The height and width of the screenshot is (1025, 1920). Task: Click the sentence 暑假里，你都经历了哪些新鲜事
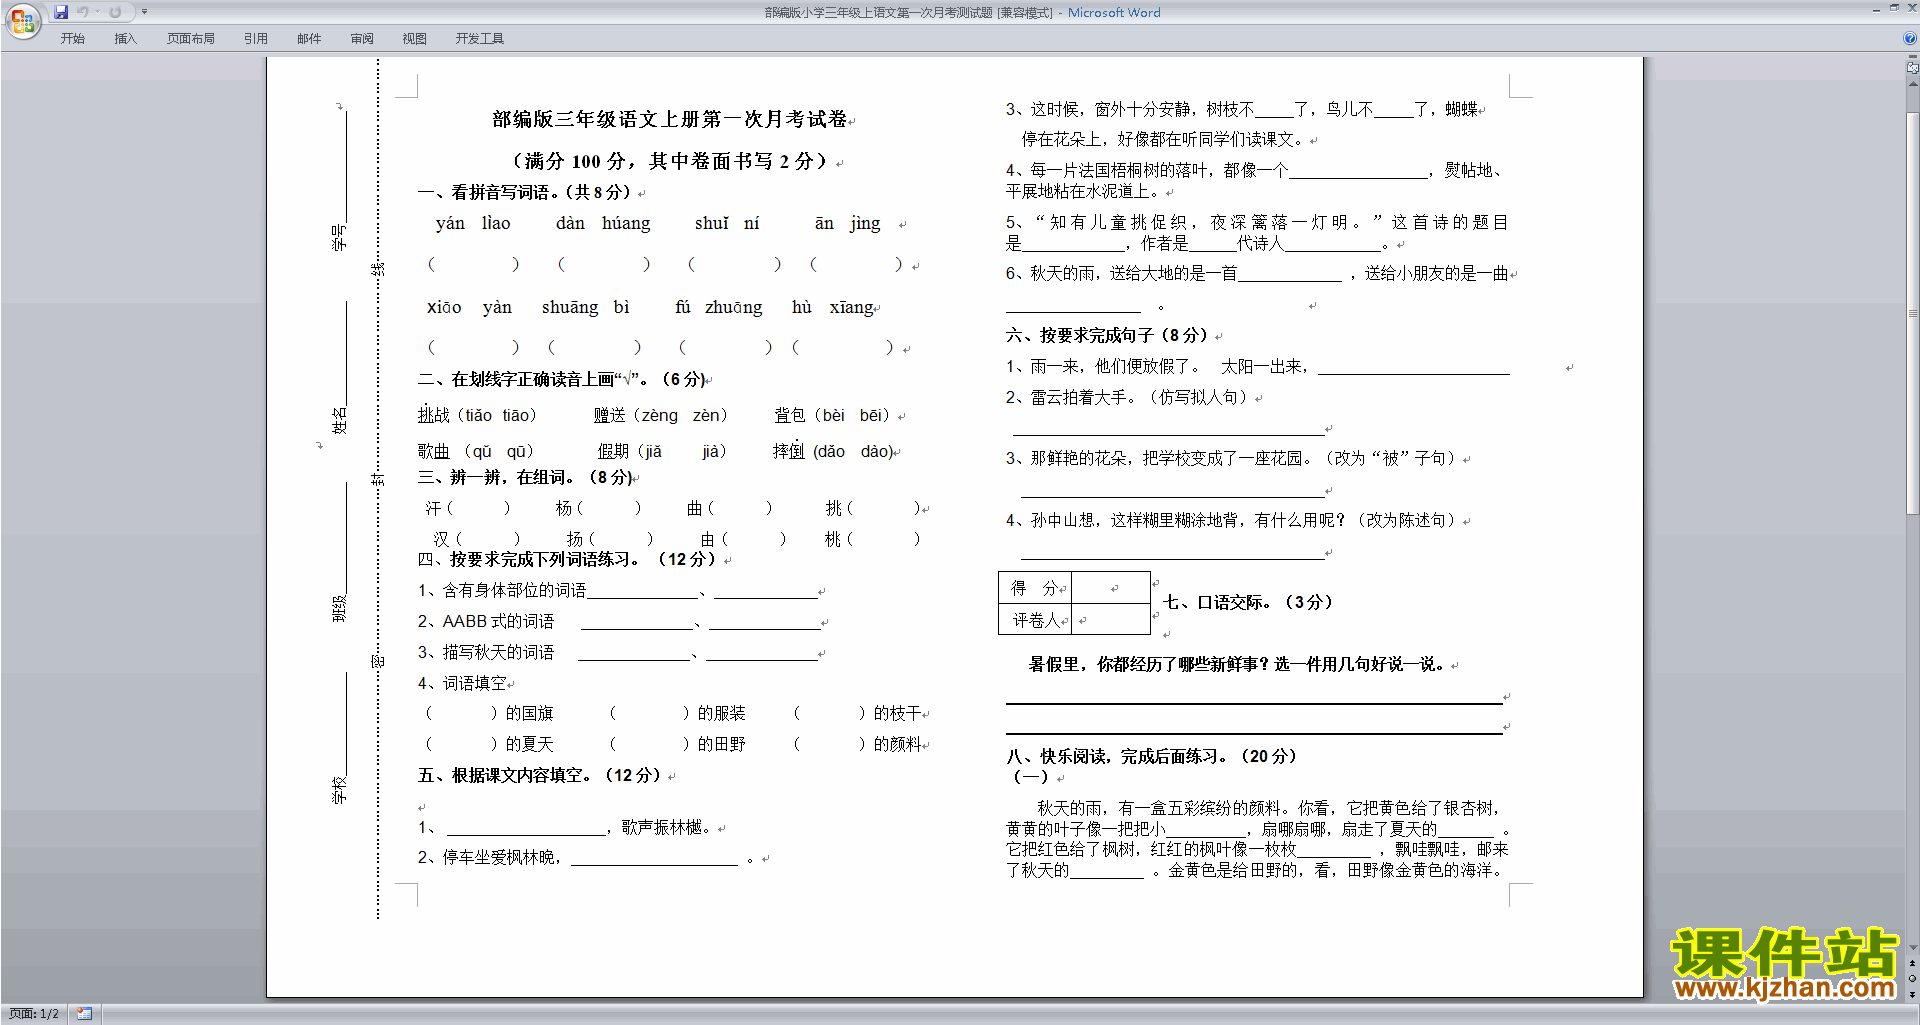1238,664
